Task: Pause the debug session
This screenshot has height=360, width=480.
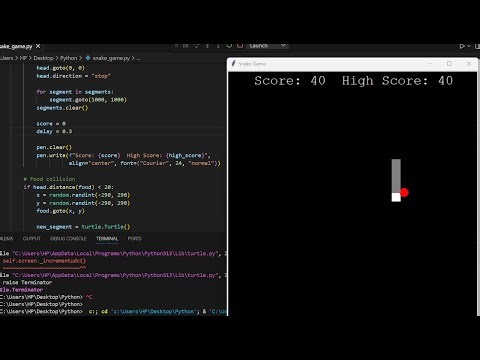Action: click(x=186, y=46)
